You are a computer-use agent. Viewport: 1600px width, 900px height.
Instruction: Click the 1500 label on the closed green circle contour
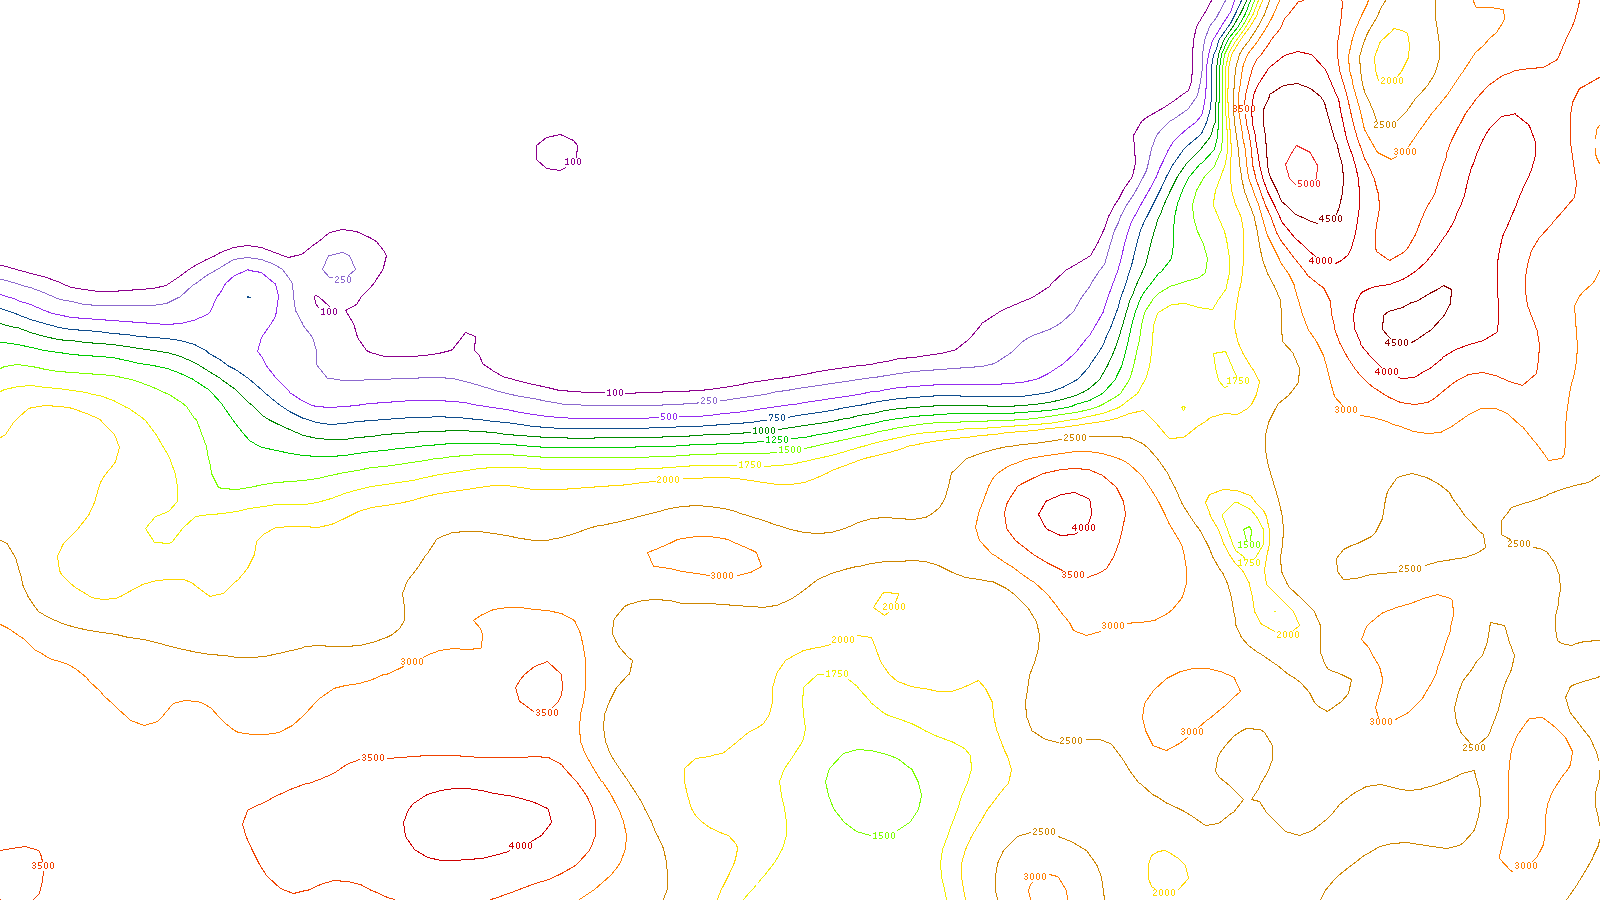coord(883,836)
